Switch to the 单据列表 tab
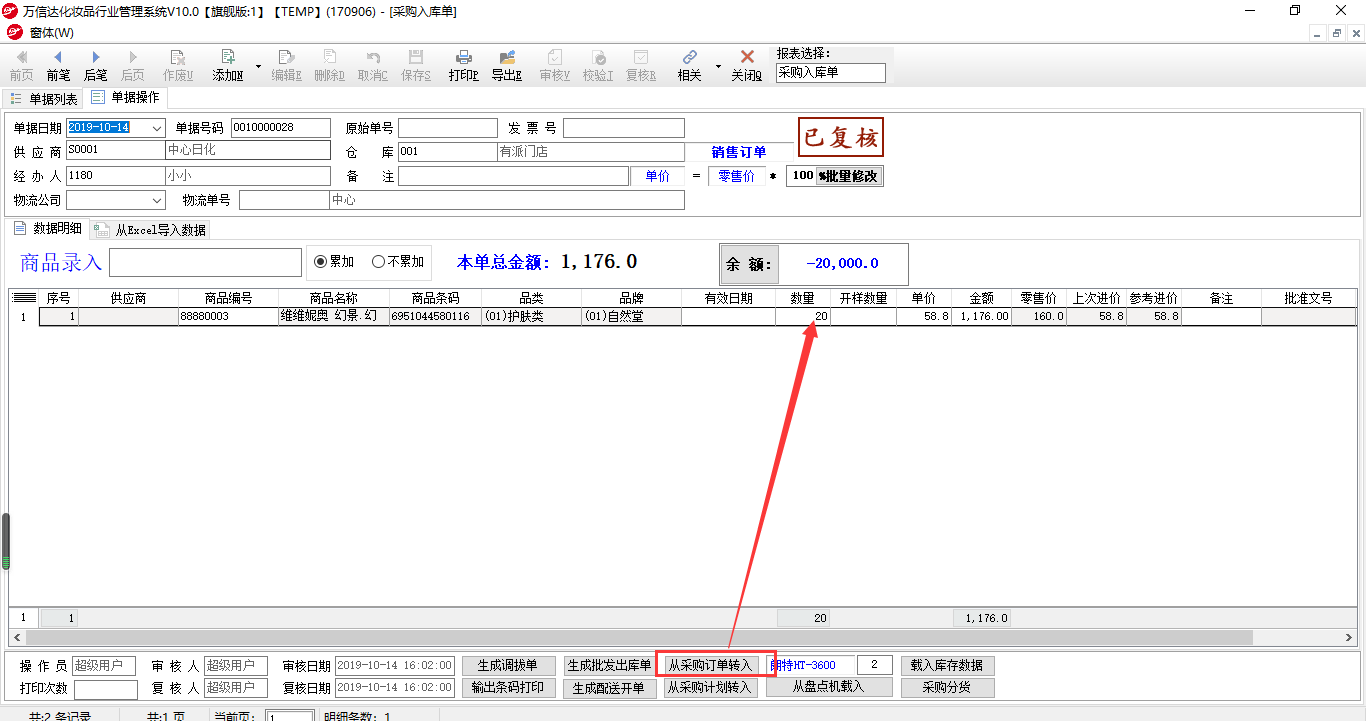The width and height of the screenshot is (1366, 721). pyautogui.click(x=44, y=99)
